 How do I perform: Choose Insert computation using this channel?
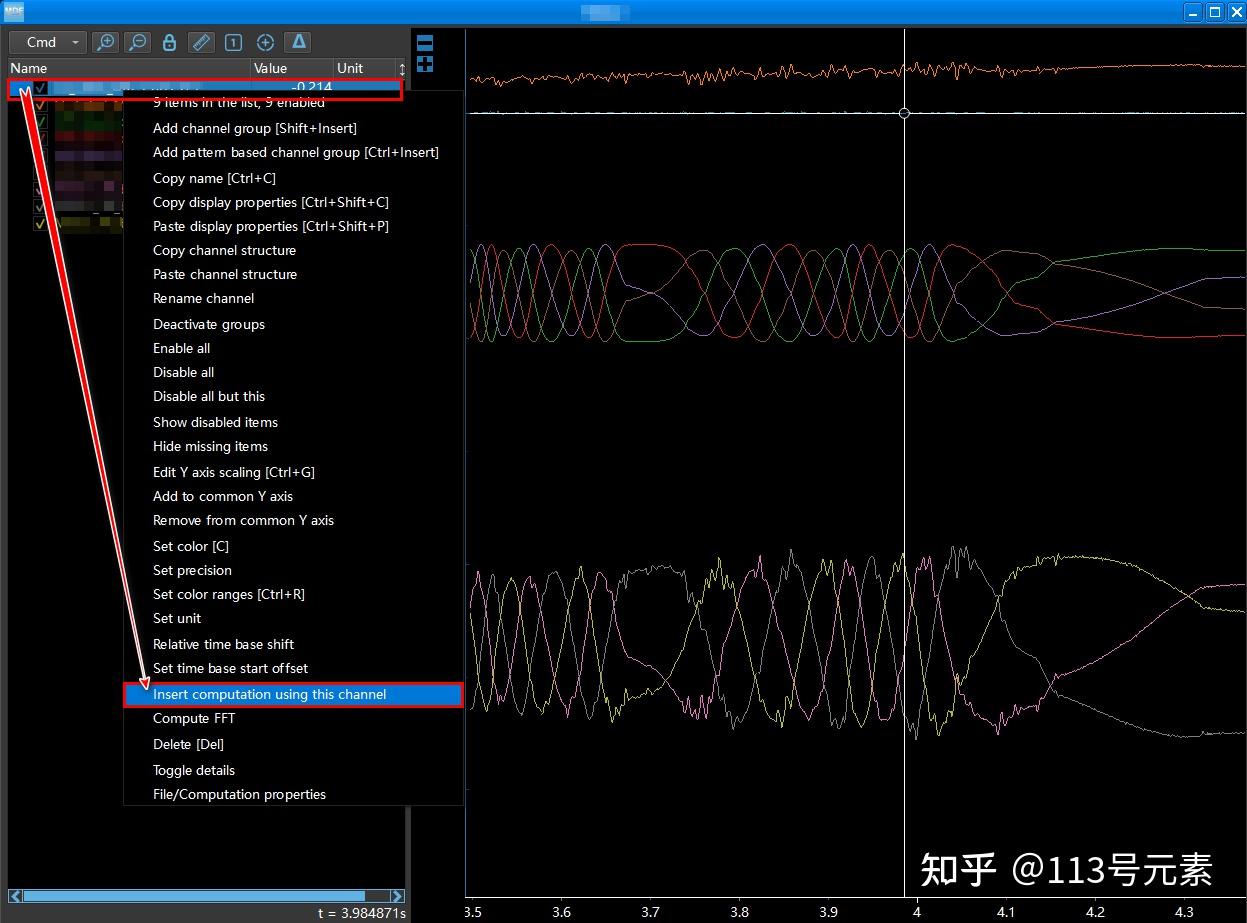[x=269, y=694]
